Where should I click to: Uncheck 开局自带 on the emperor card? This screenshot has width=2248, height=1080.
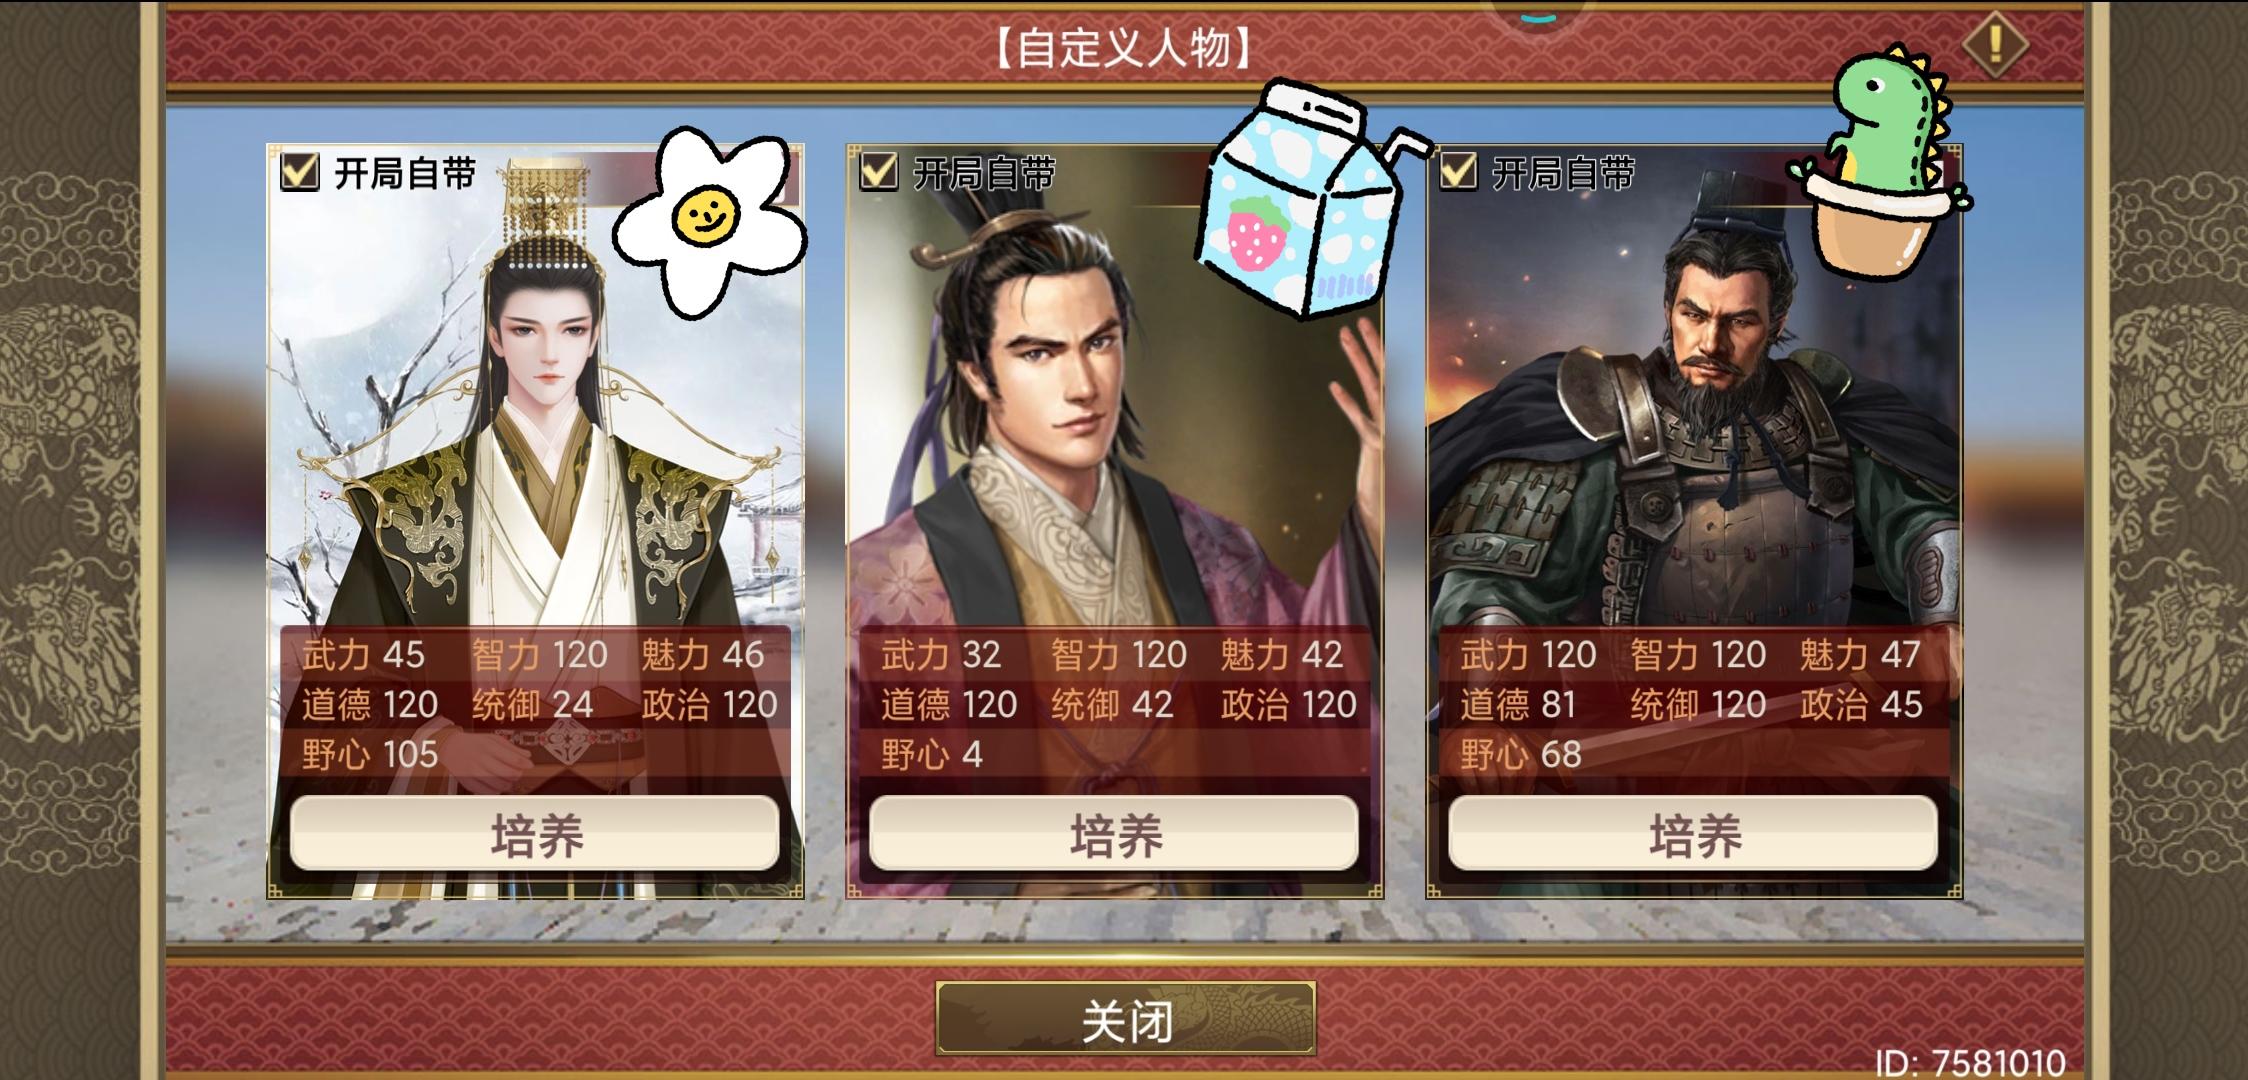click(299, 172)
